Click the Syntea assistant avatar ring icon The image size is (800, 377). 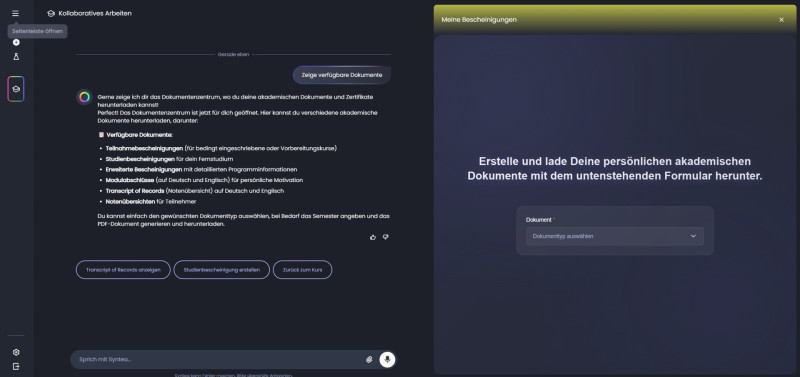[x=85, y=97]
